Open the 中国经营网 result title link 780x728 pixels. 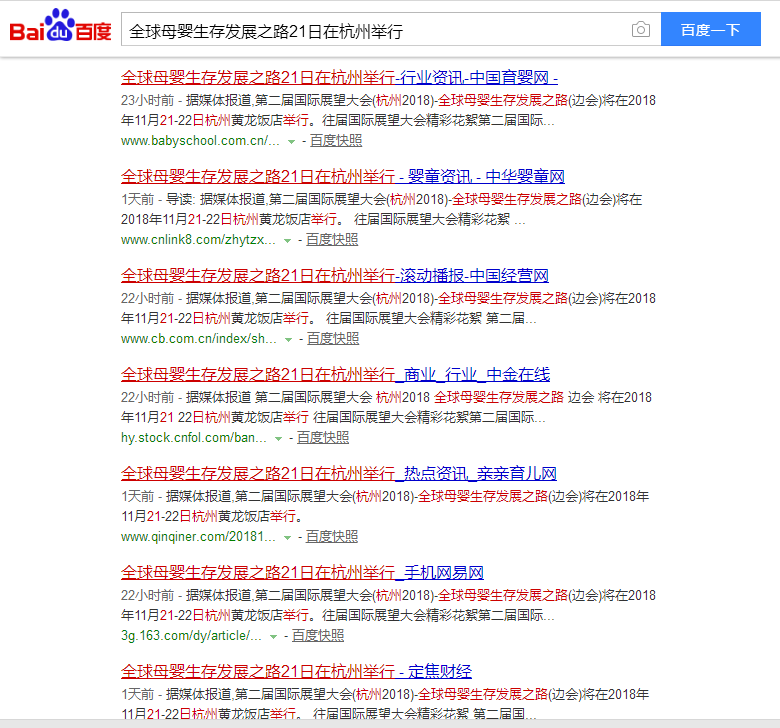335,276
